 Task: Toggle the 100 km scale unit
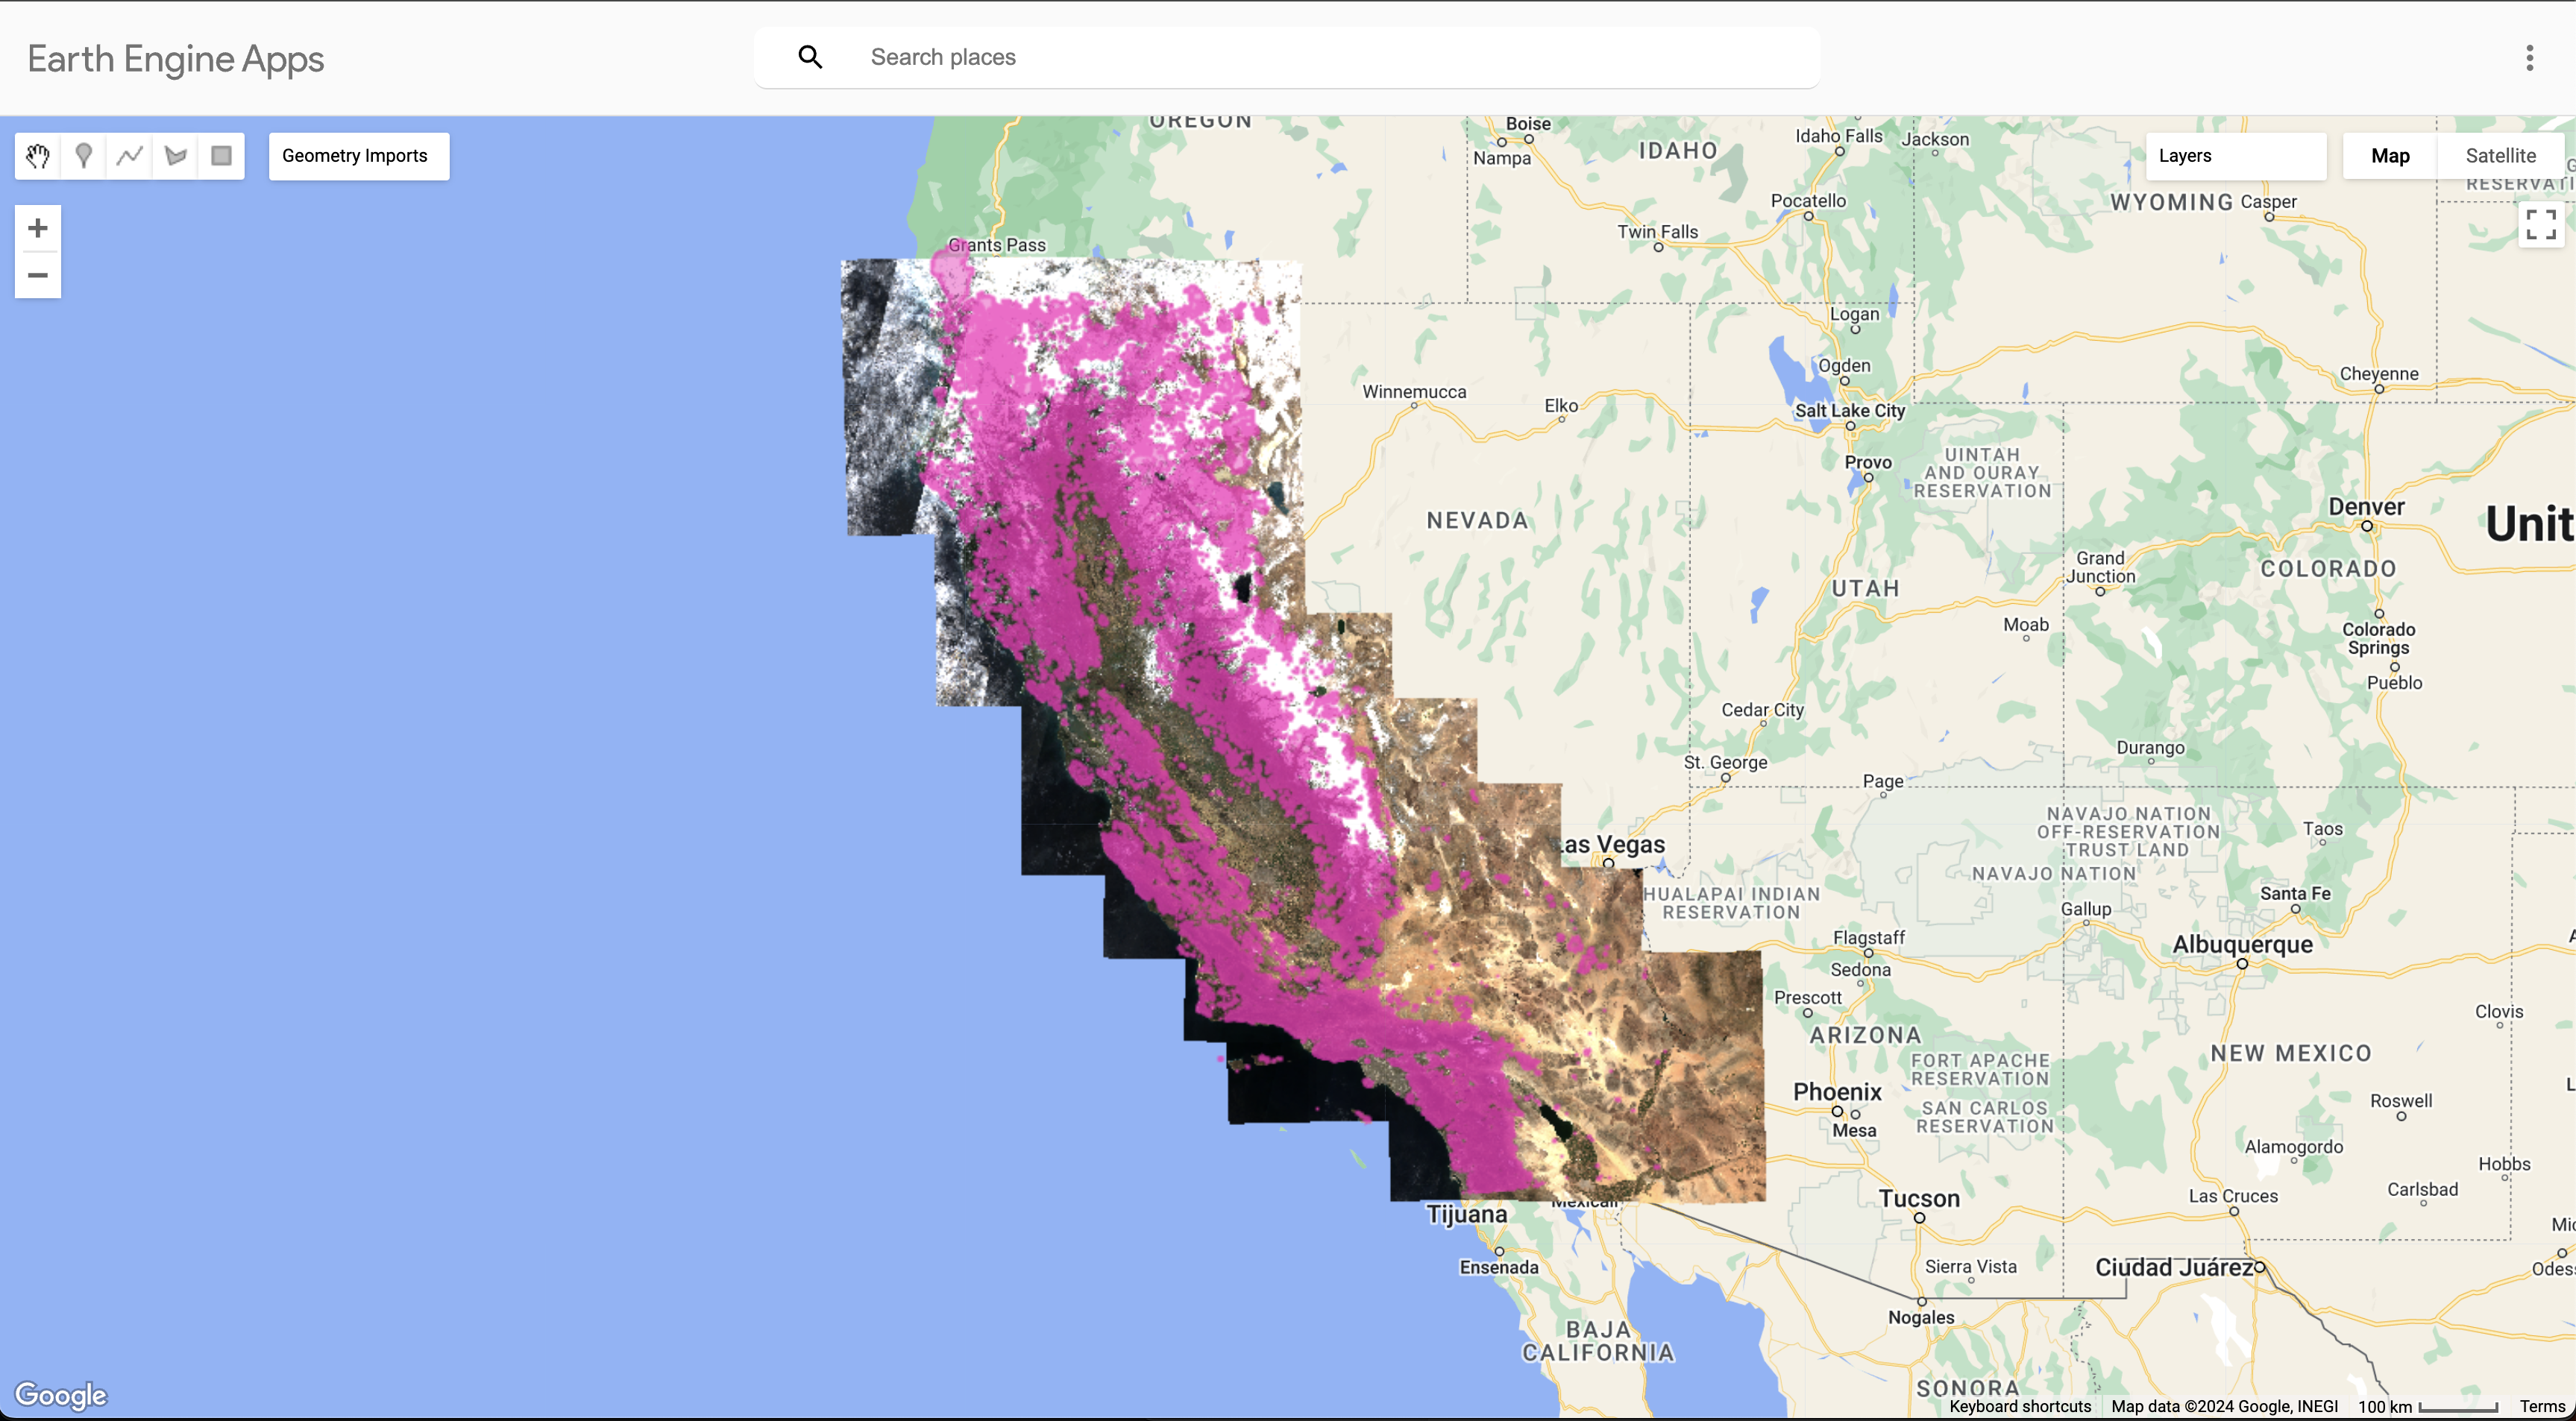tap(2428, 1406)
